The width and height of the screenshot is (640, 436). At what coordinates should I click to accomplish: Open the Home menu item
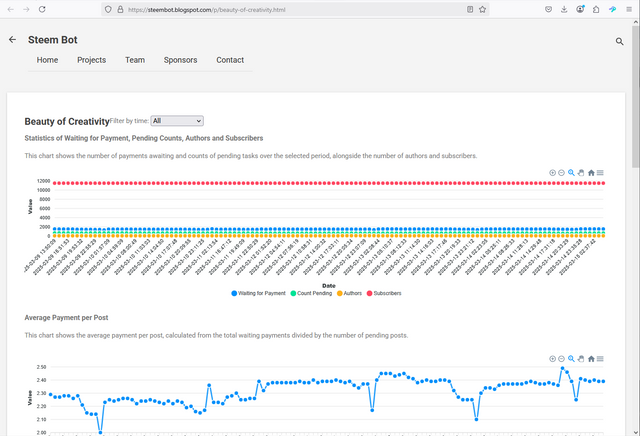click(47, 60)
